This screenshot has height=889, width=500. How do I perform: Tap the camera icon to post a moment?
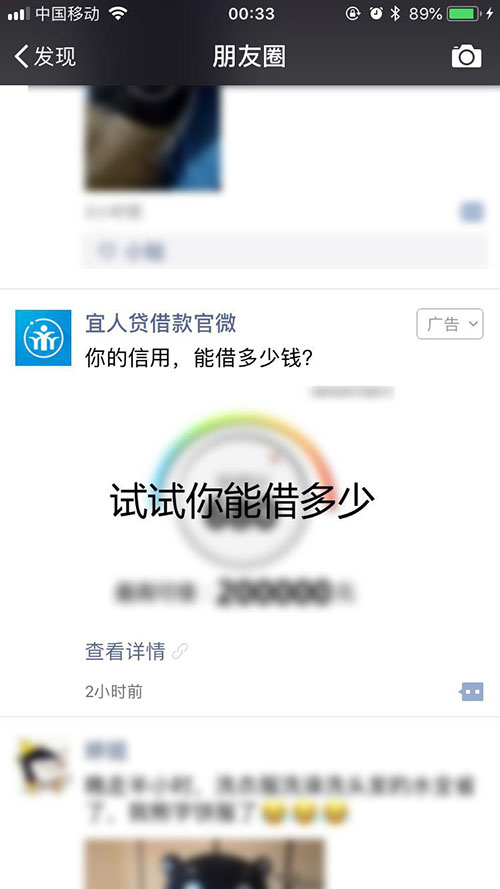[467, 56]
